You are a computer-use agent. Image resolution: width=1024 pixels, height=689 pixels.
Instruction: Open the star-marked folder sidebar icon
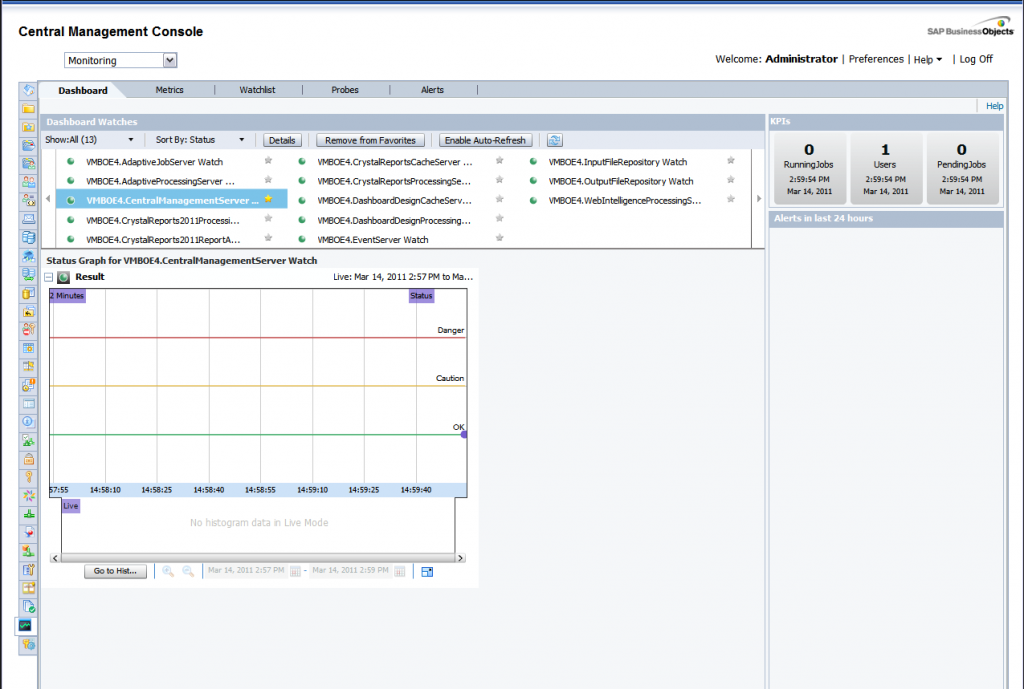click(x=28, y=127)
